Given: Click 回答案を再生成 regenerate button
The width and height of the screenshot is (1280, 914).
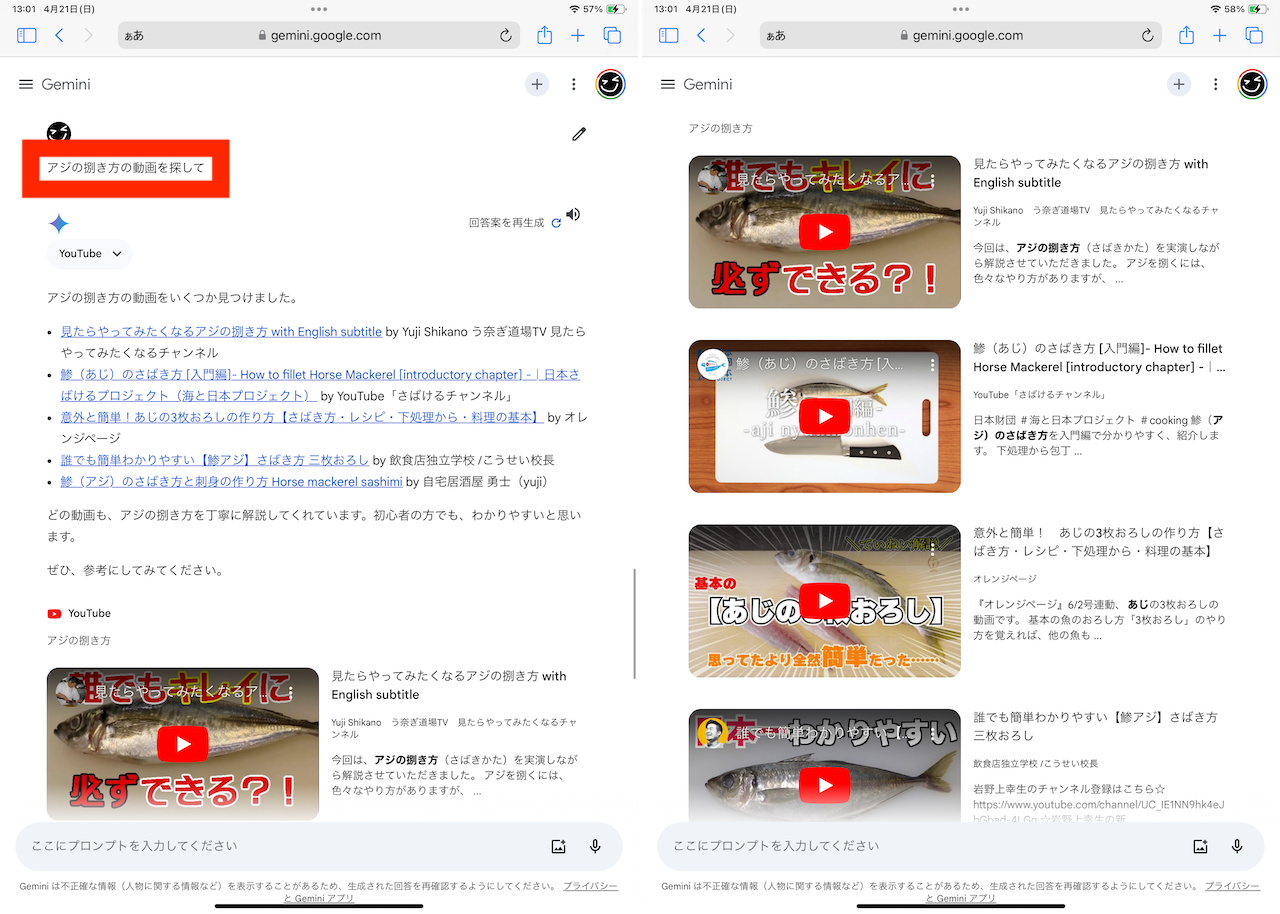Looking at the screenshot, I should [515, 223].
